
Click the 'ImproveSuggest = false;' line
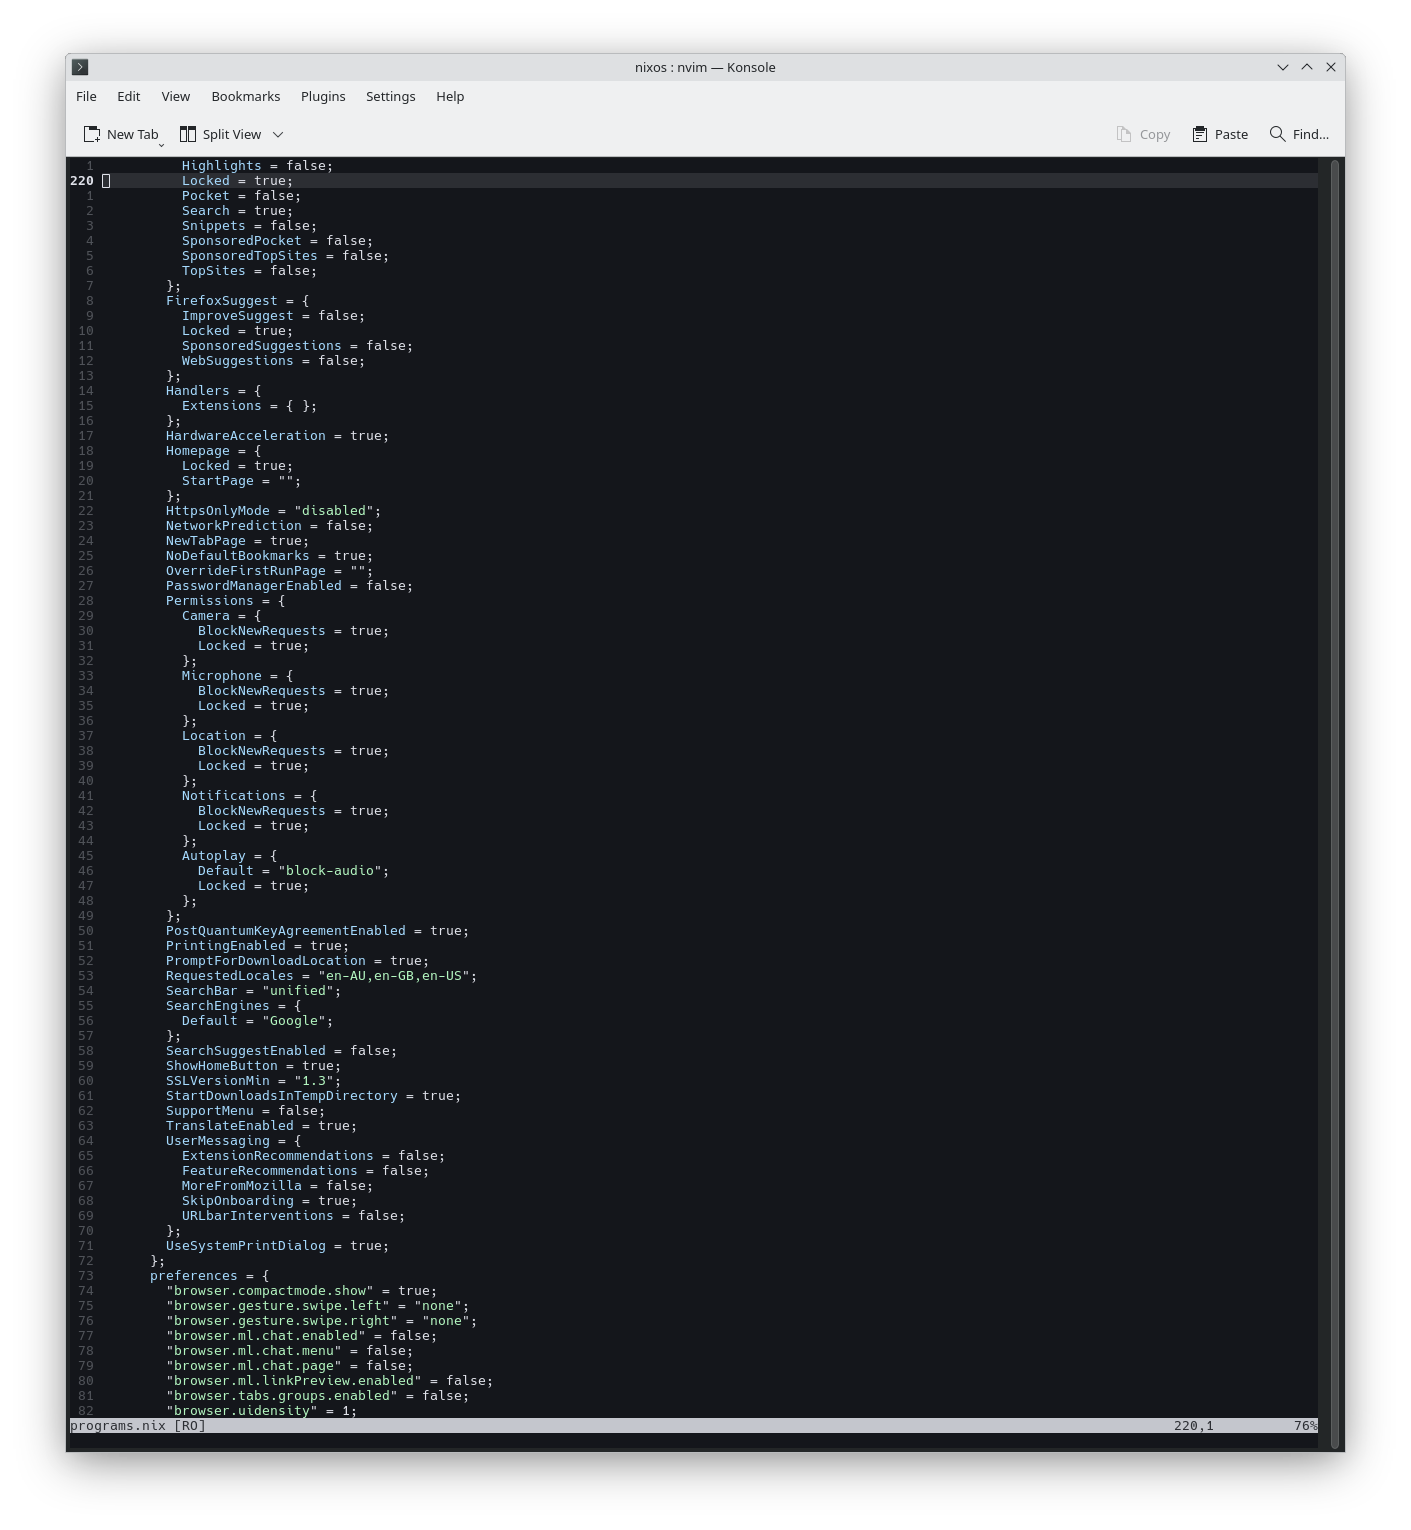click(x=273, y=316)
